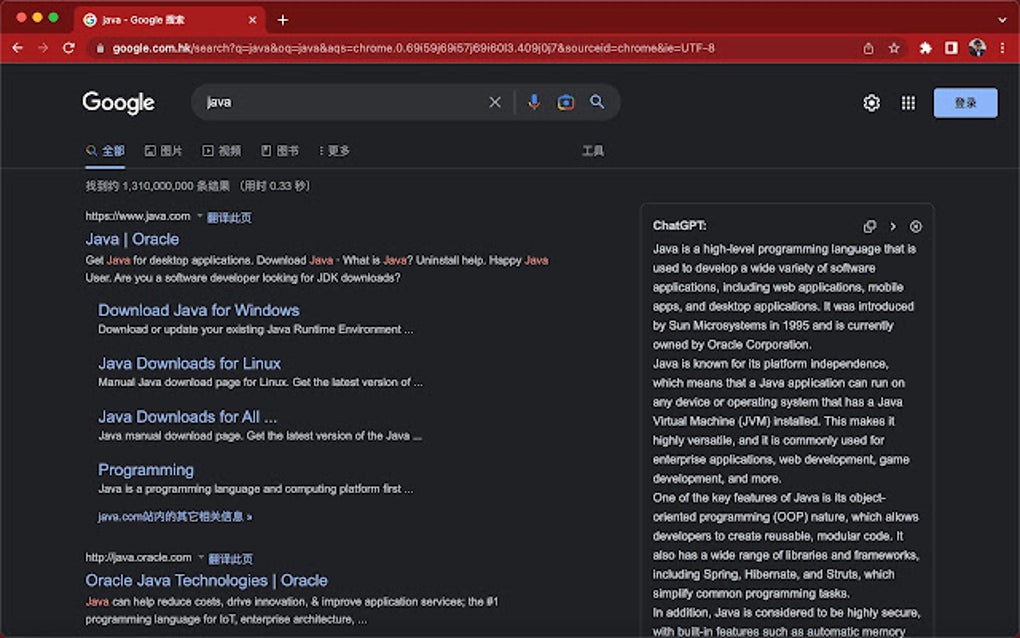Click the 登录 sign-in button
The width and height of the screenshot is (1020, 638).
point(964,102)
